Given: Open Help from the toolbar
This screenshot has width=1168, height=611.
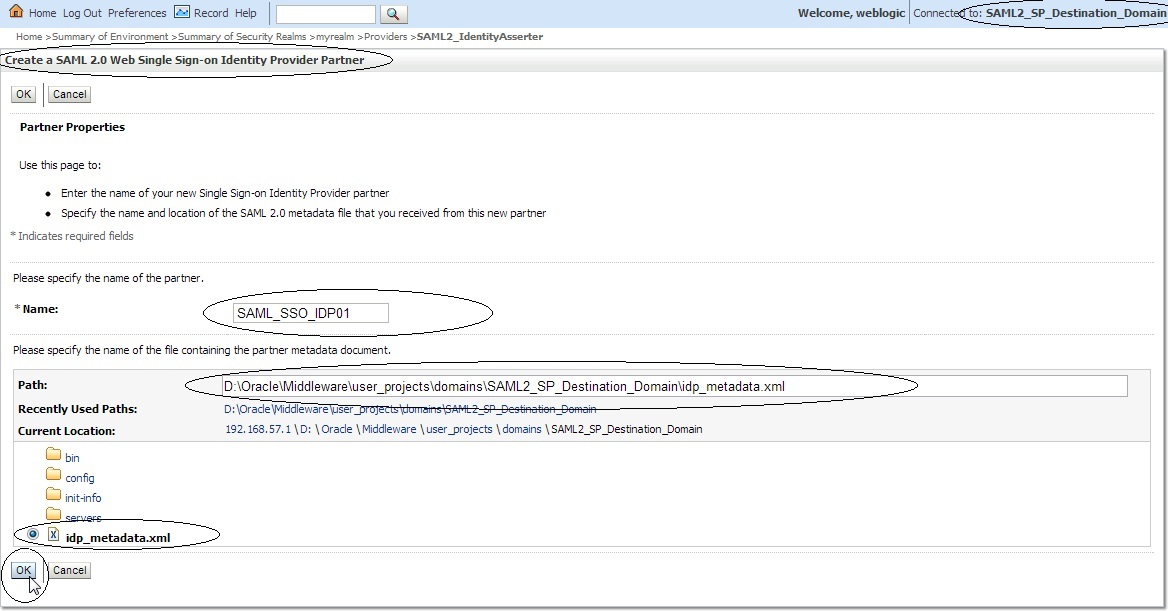Looking at the screenshot, I should (245, 13).
